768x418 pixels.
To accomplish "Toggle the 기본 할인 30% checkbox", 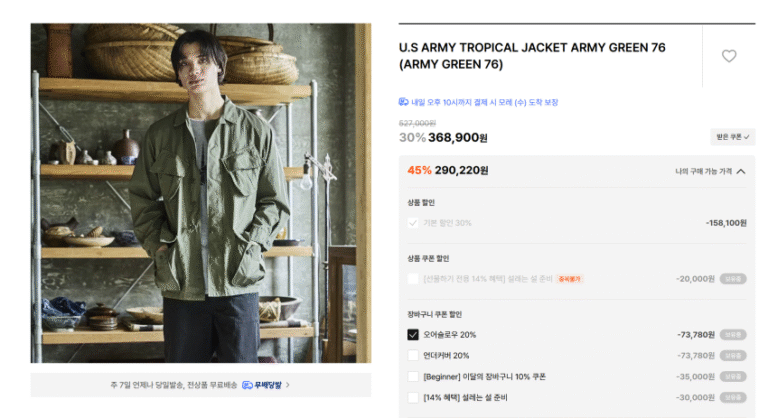I will coord(413,223).
